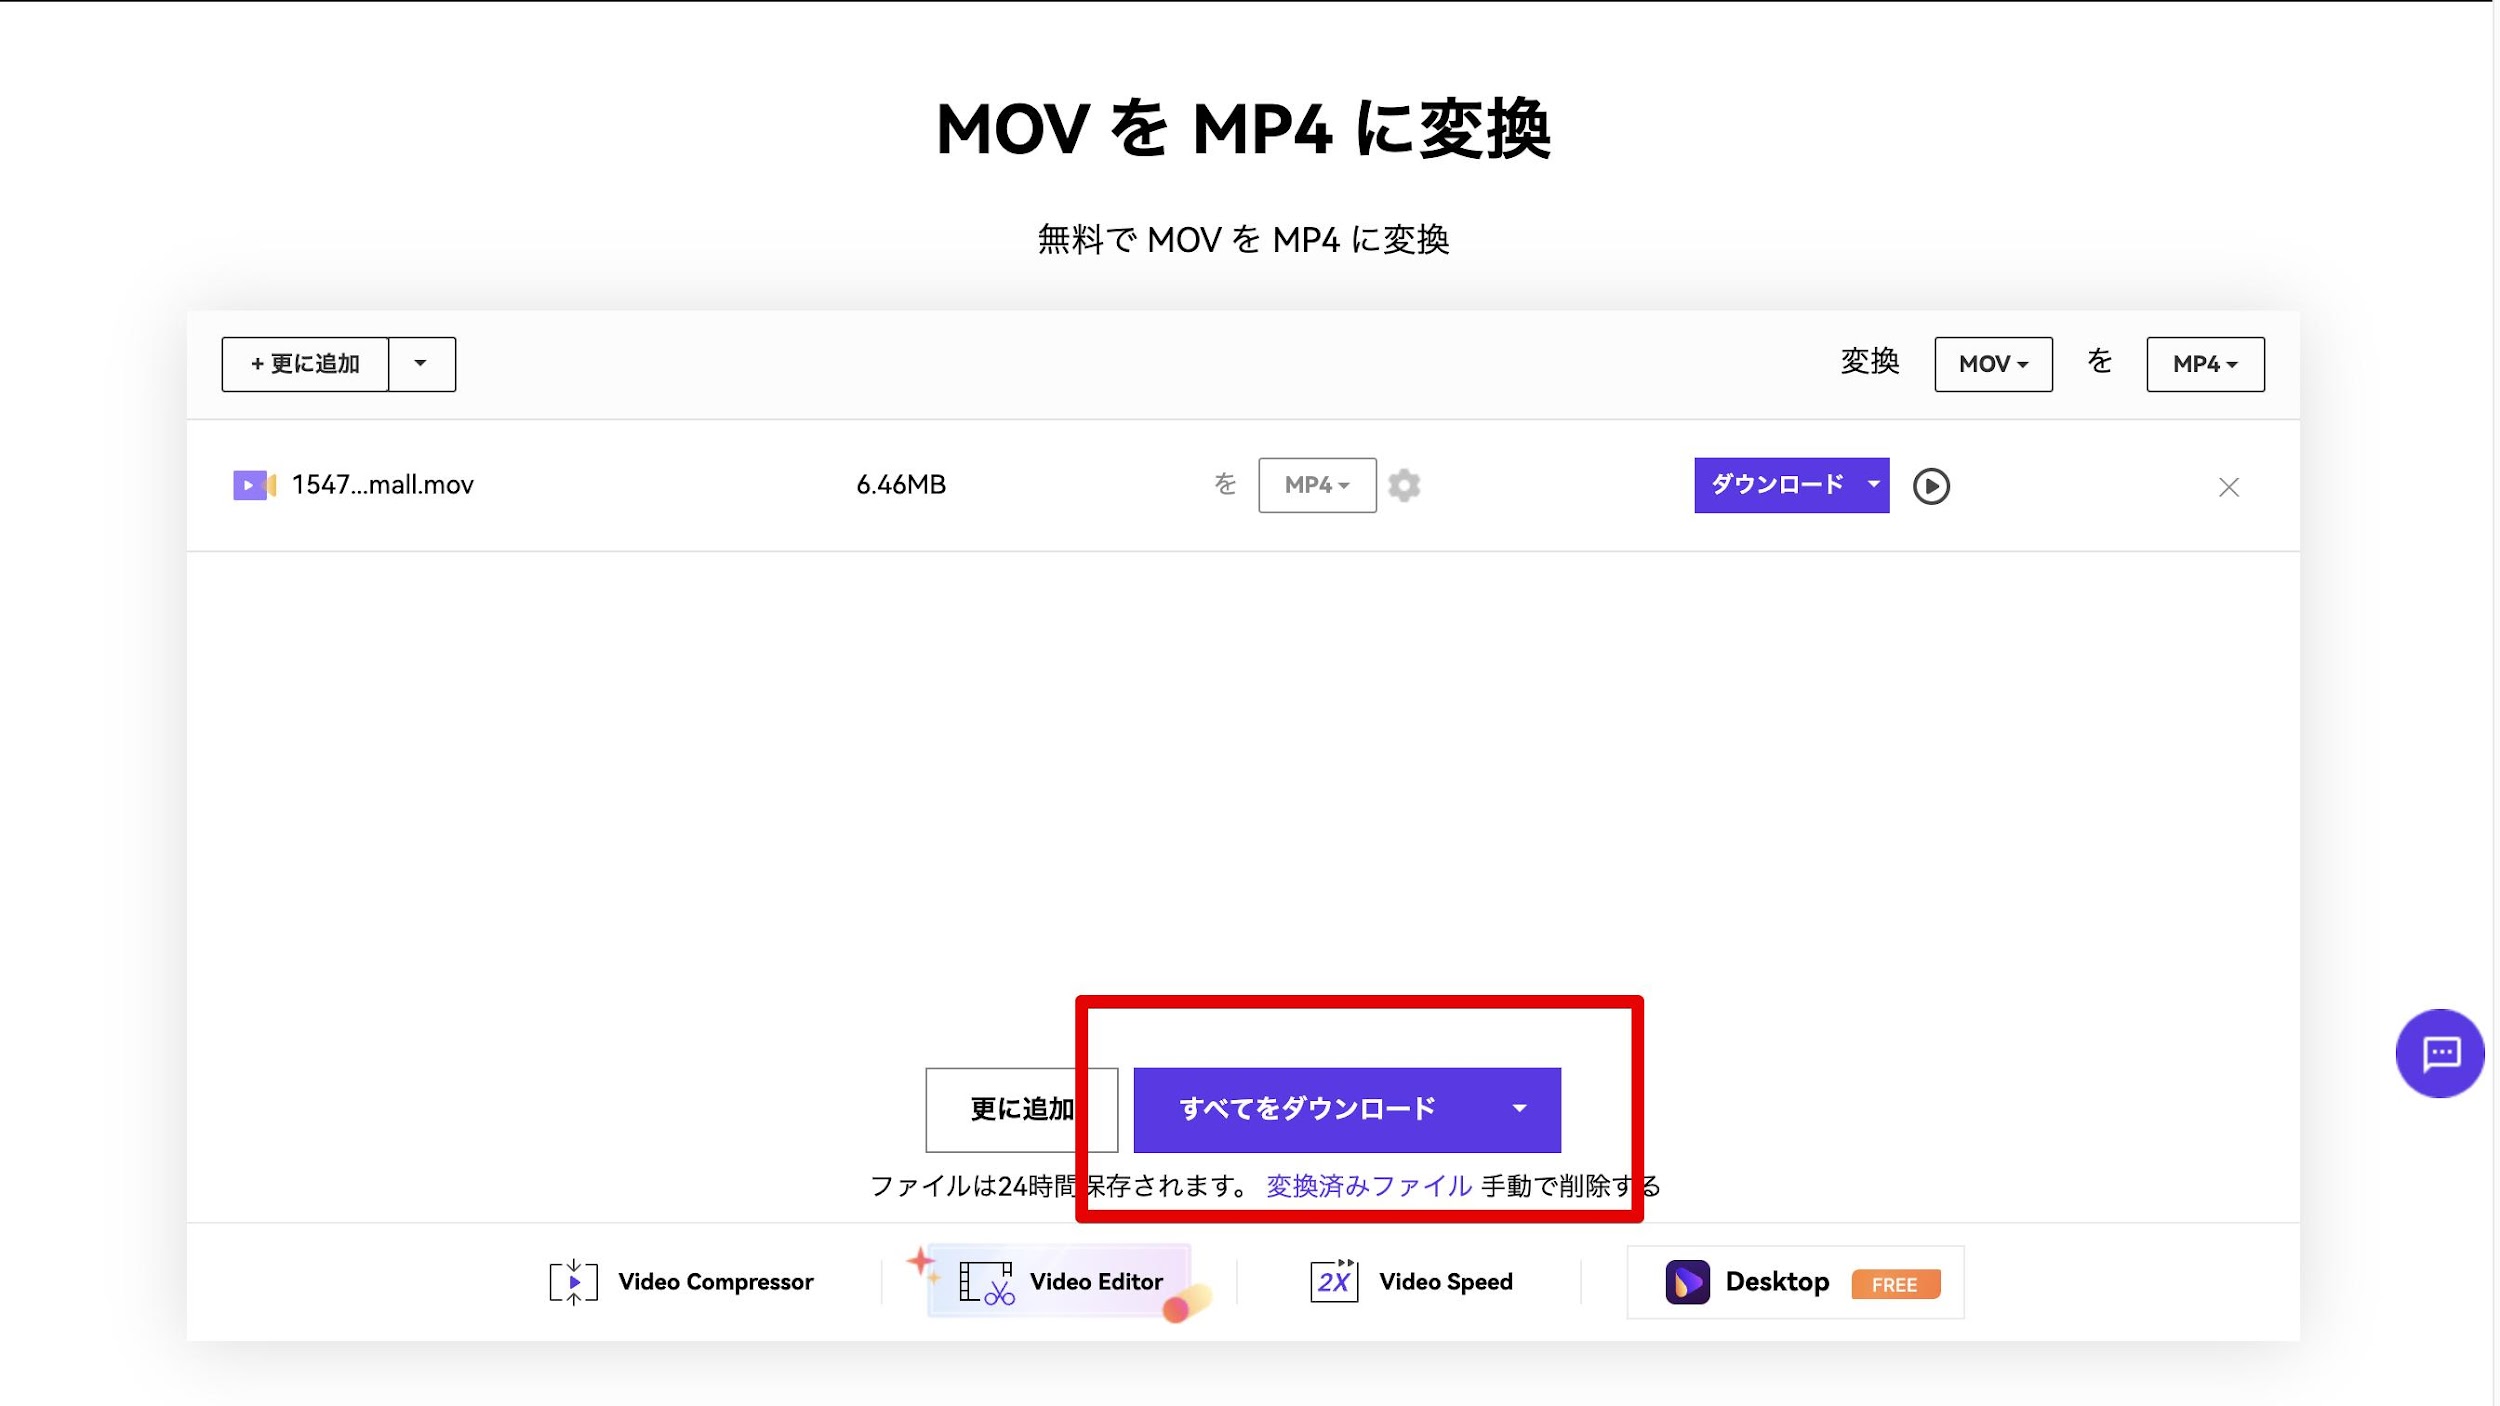Click the purple ダウンロード button in file row
2500x1406 pixels.
[1776, 485]
